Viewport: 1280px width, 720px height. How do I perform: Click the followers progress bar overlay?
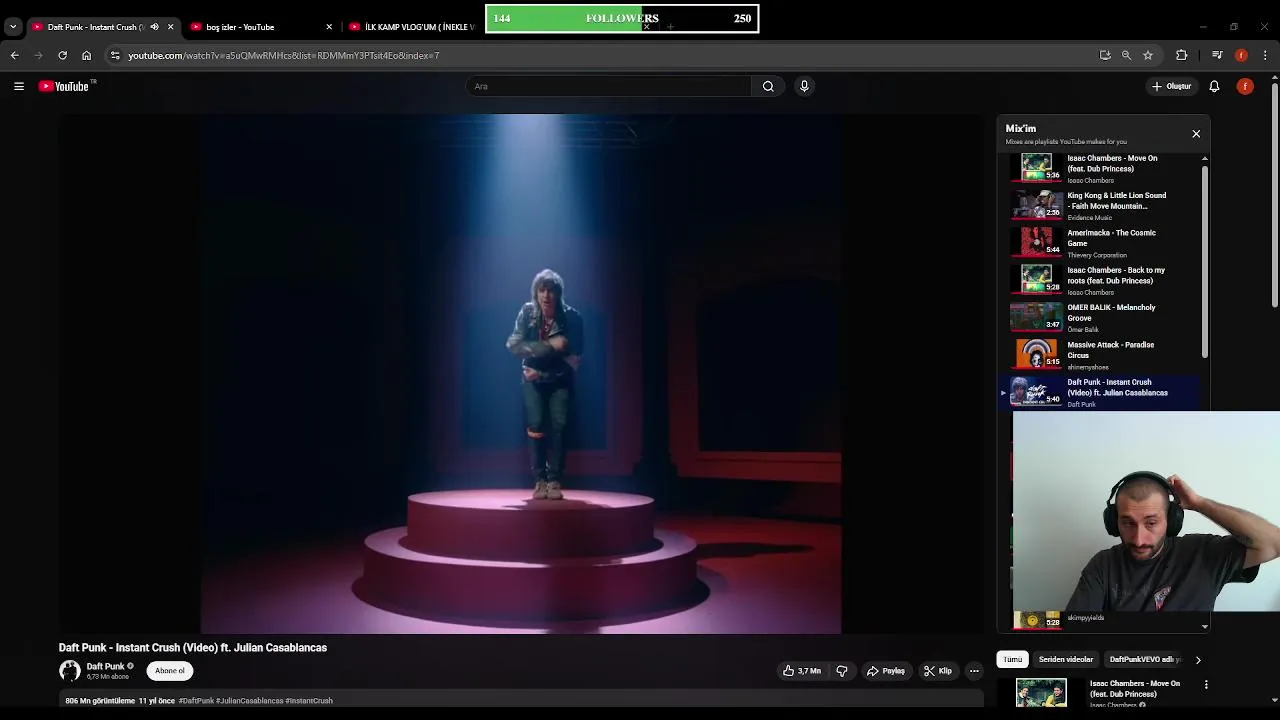tap(622, 18)
